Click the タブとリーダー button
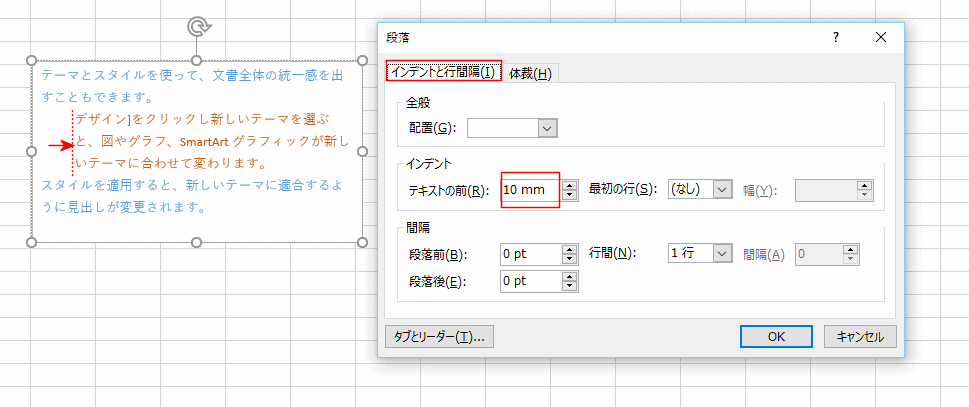Viewport: 969px width, 407px height. coord(439,337)
